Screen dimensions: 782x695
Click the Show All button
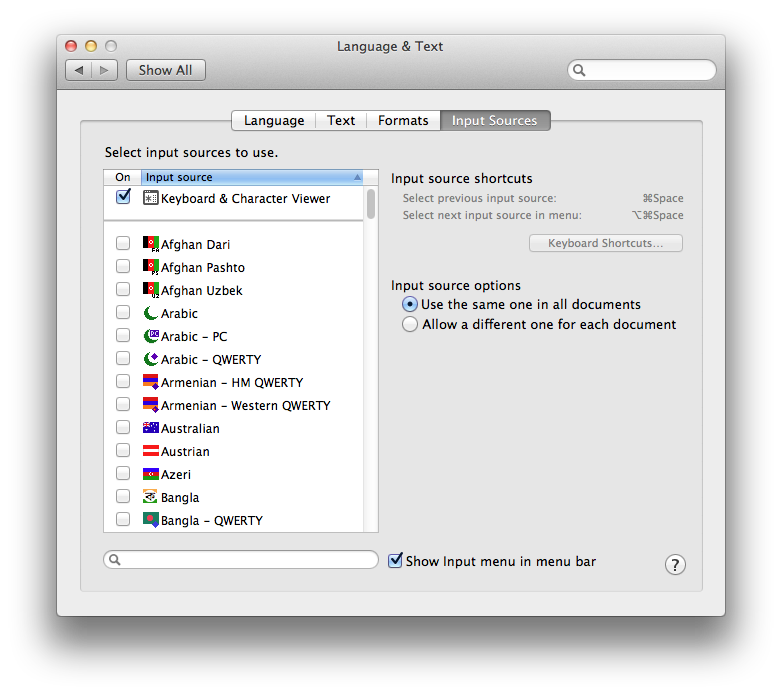[166, 70]
